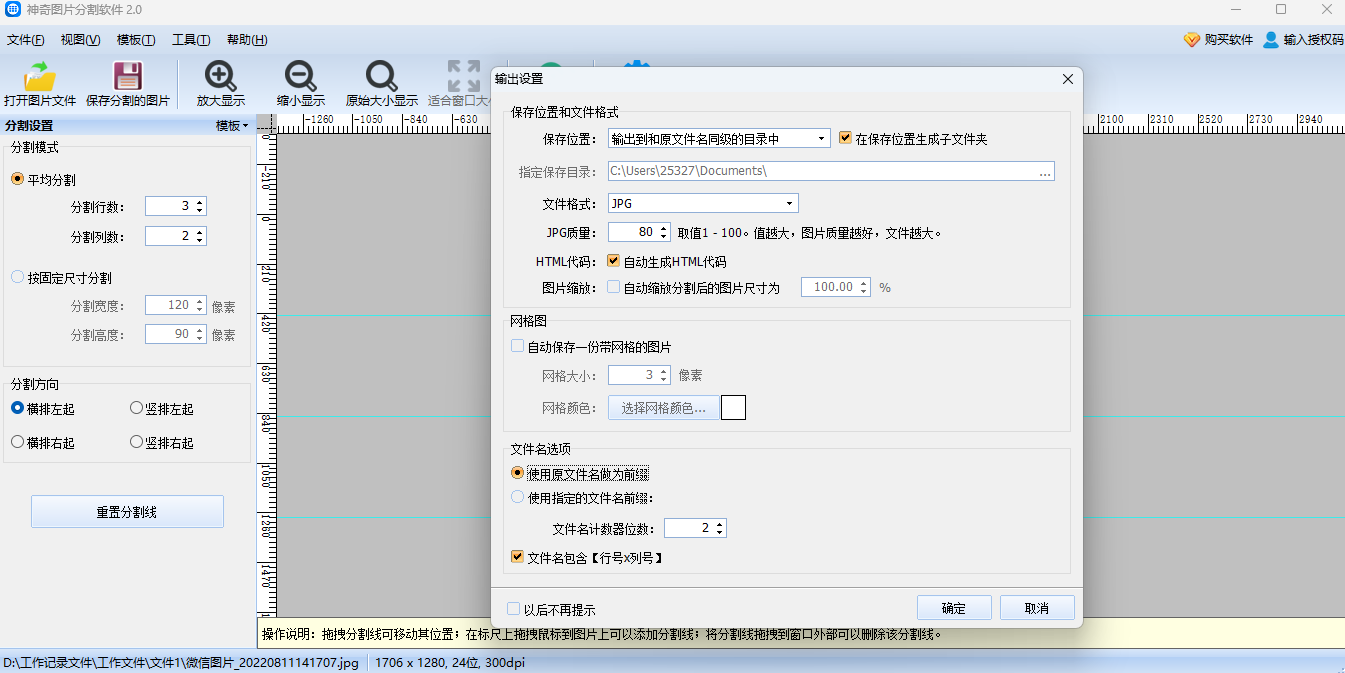Select the specified filename prefix radio option
Image resolution: width=1345 pixels, height=673 pixels.
(518, 498)
